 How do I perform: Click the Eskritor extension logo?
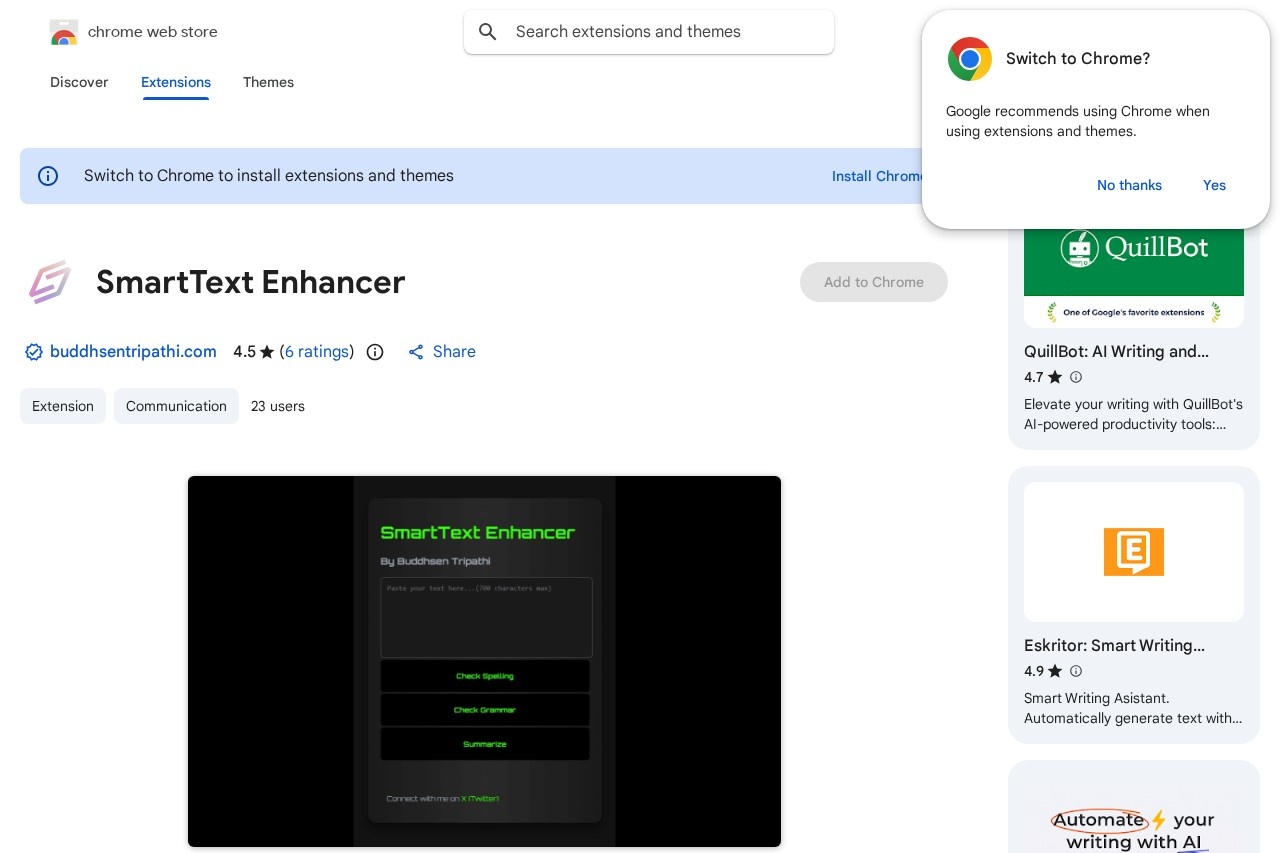point(1133,551)
